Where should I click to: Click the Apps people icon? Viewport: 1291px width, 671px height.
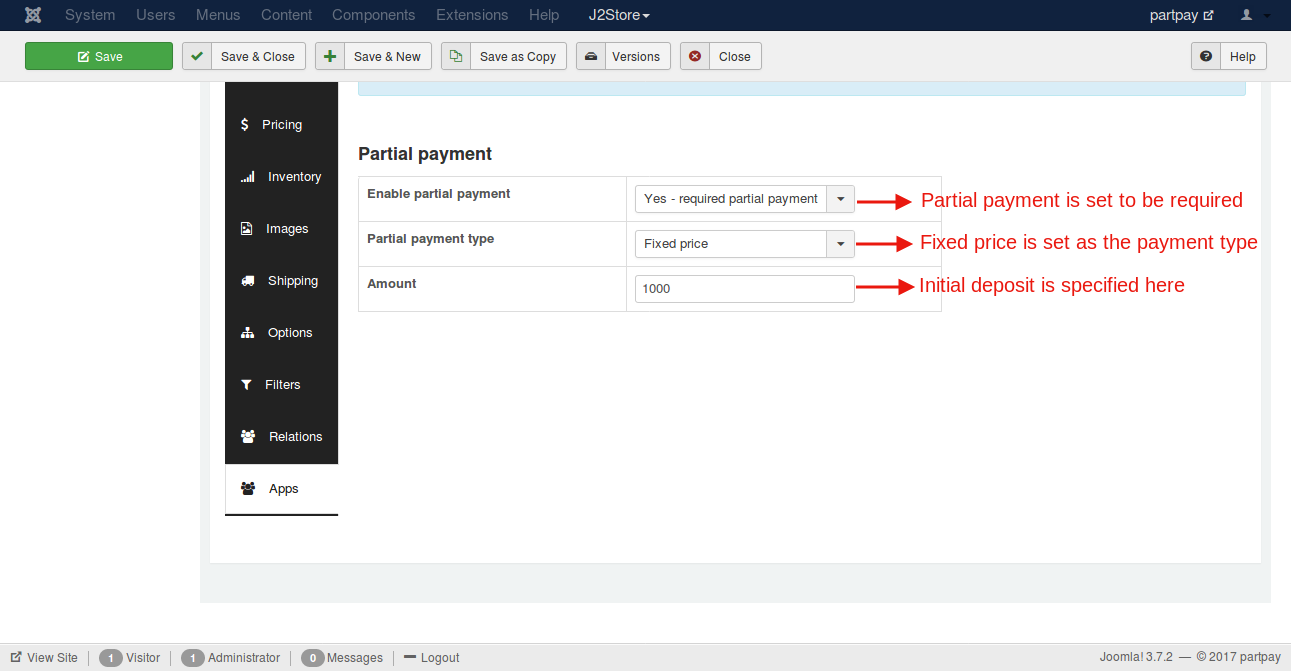[x=248, y=489]
